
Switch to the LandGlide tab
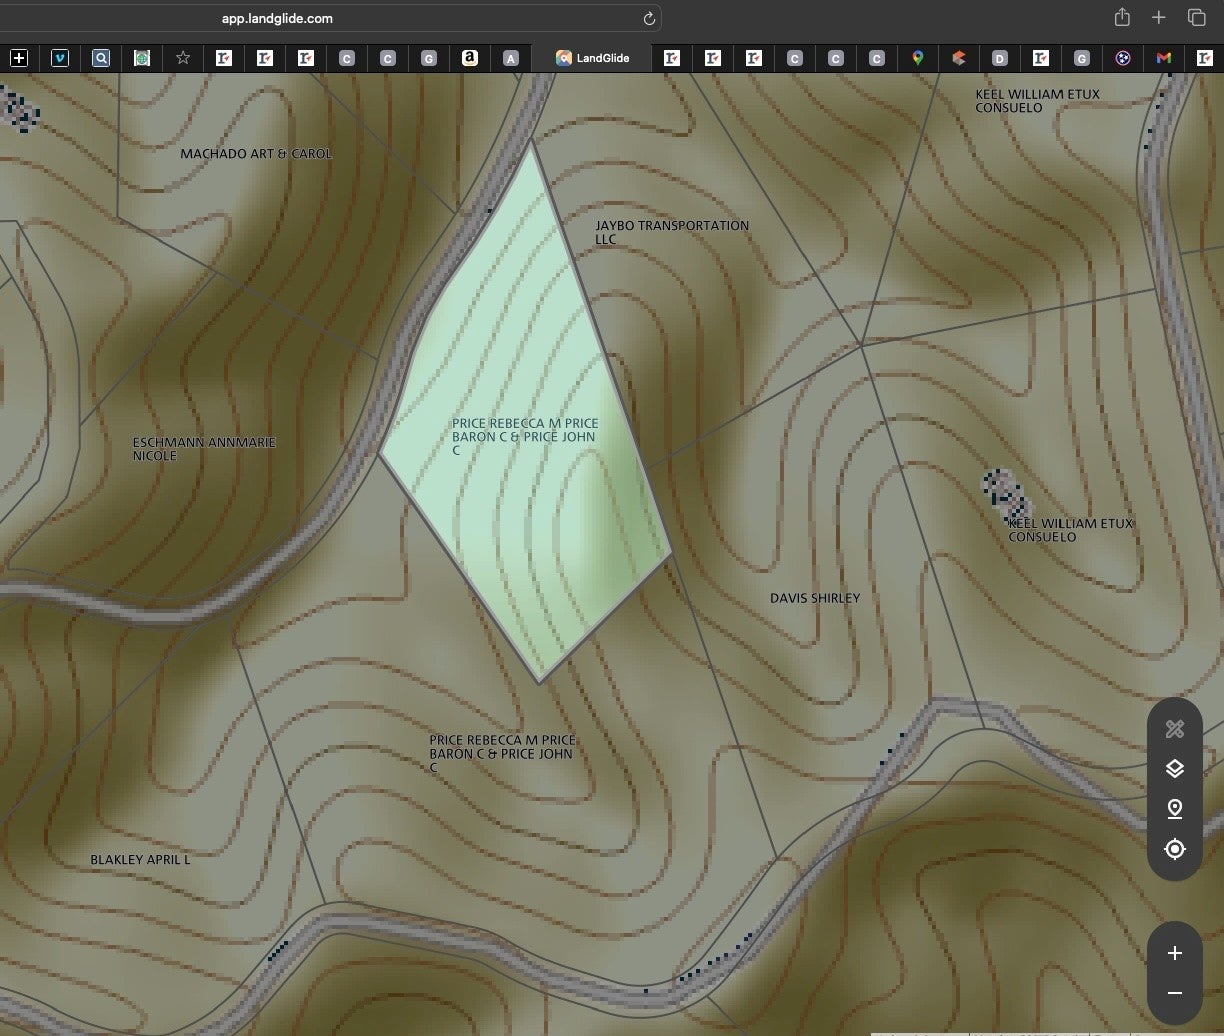(593, 58)
